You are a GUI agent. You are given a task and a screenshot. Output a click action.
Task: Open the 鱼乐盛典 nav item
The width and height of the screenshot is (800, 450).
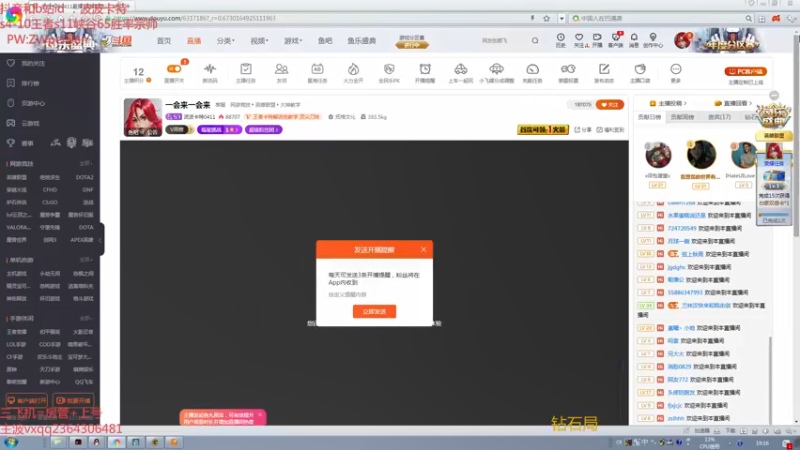tap(361, 41)
